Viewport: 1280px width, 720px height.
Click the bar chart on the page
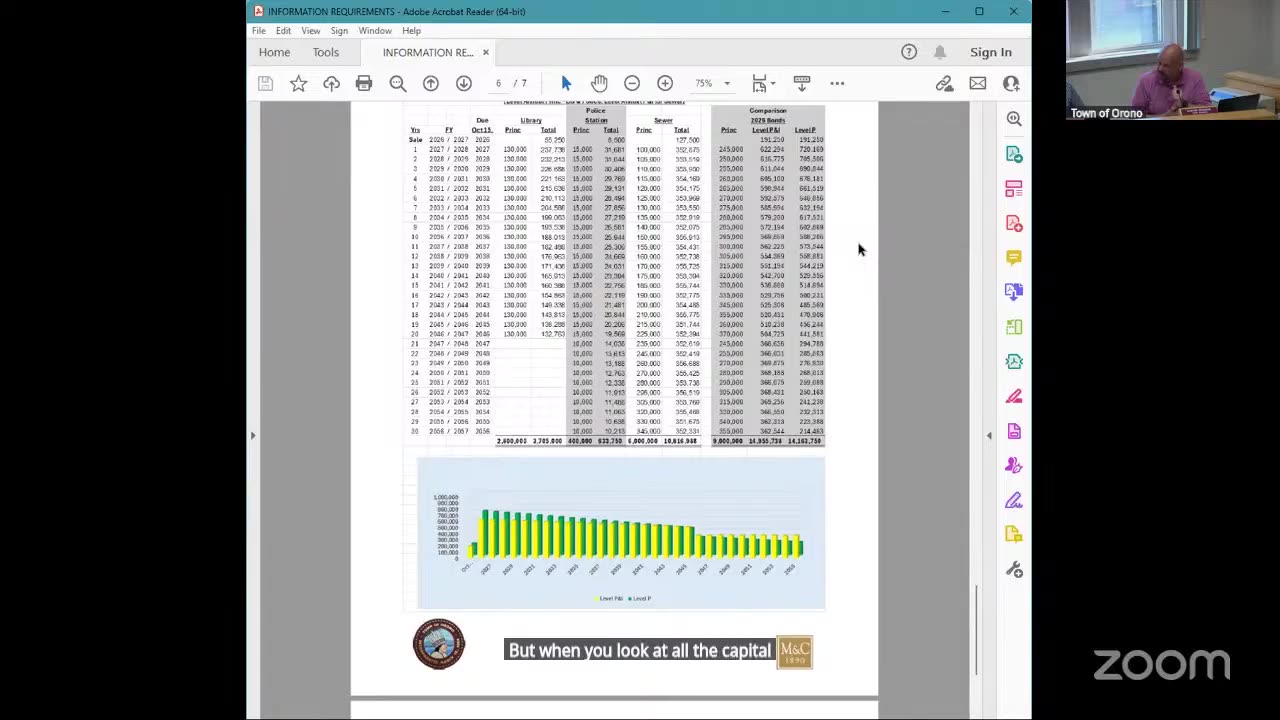coord(620,533)
